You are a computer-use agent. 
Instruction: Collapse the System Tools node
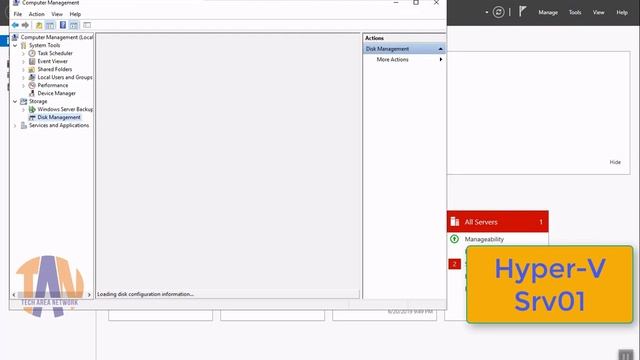[15, 45]
